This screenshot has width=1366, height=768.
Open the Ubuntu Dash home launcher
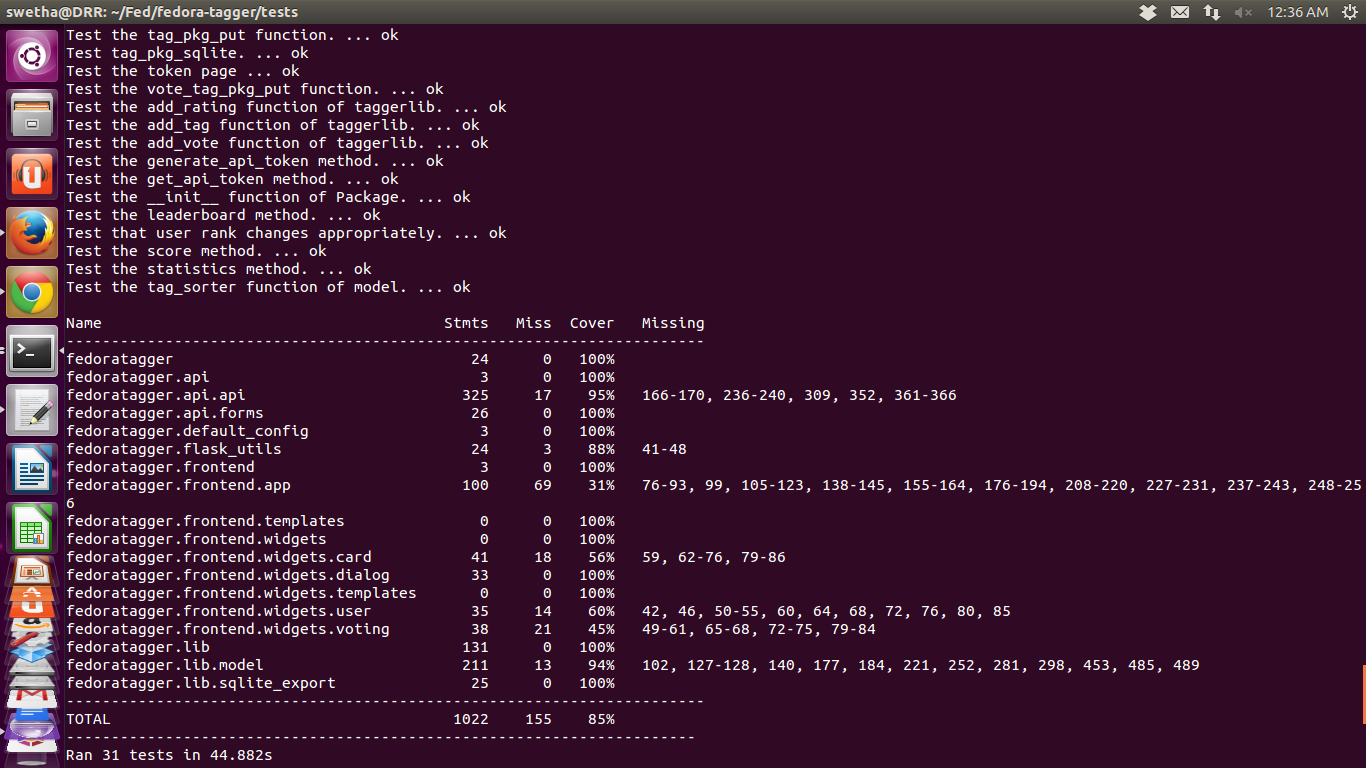(x=32, y=56)
